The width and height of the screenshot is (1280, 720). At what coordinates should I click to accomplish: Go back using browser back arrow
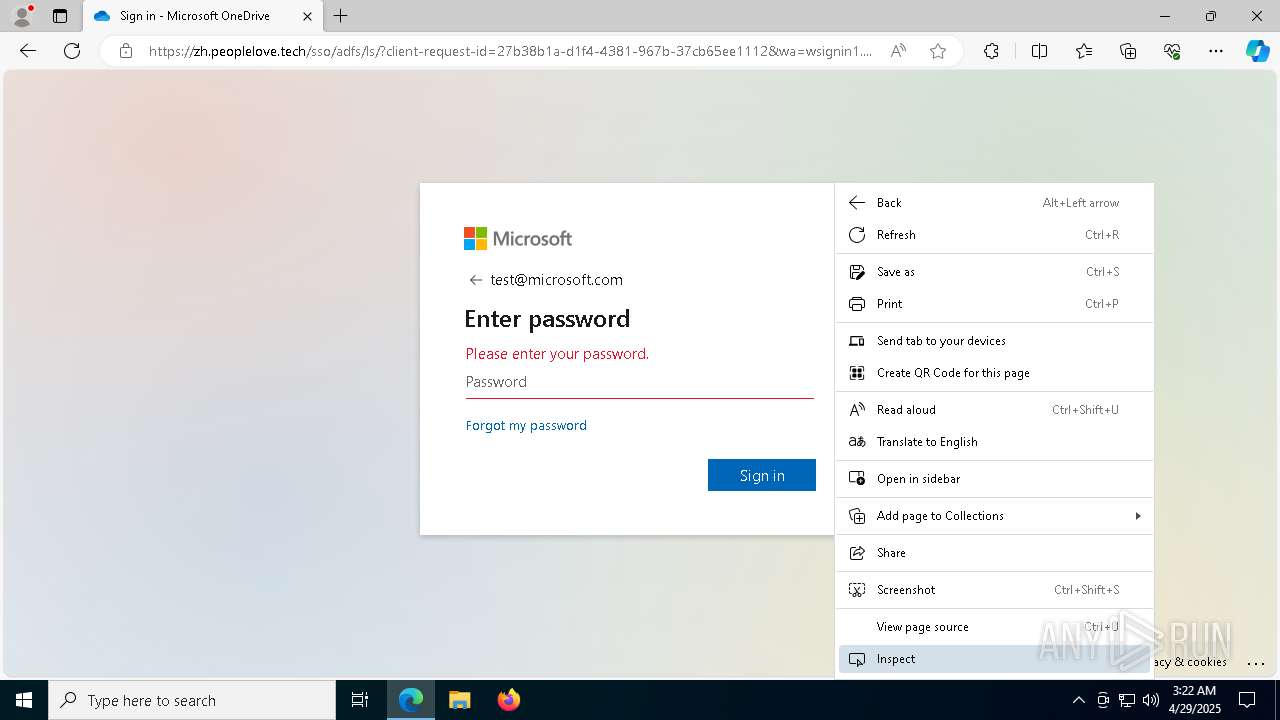coord(28,51)
